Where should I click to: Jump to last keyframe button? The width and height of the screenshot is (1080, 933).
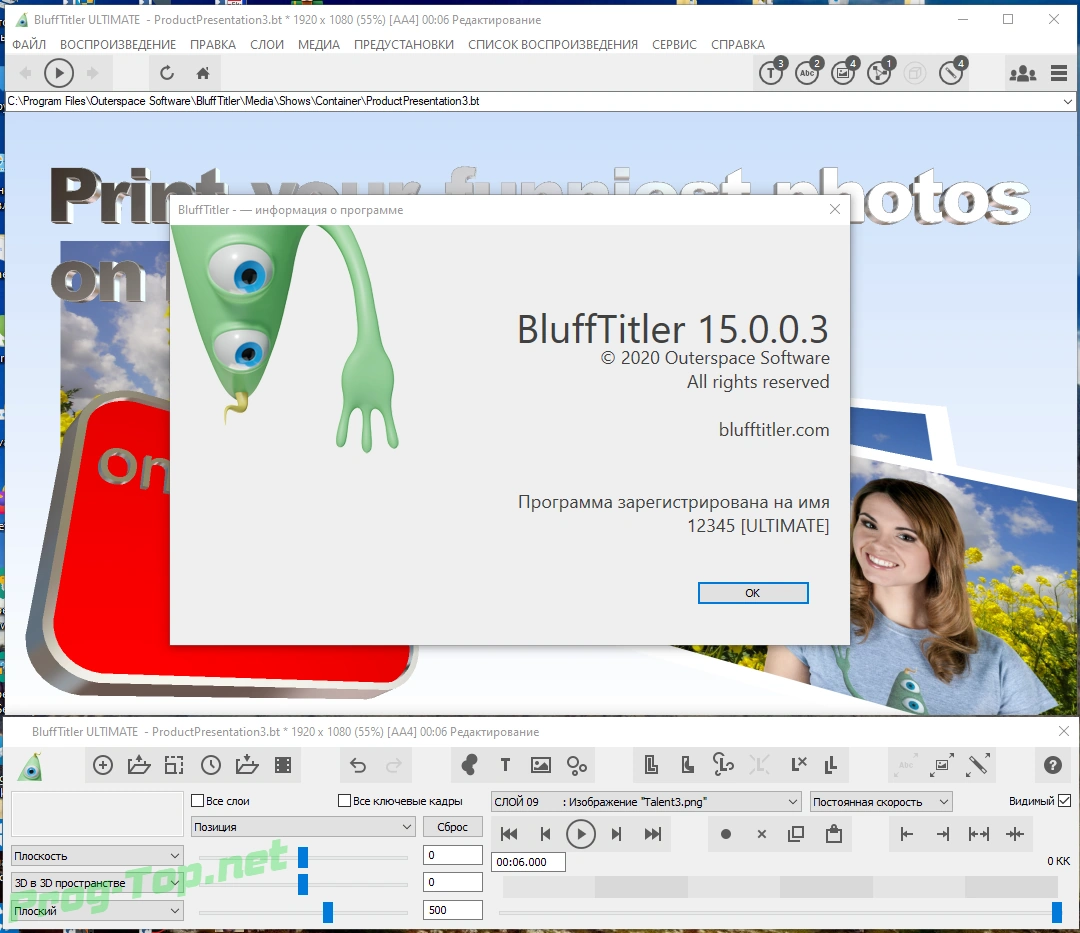[653, 834]
